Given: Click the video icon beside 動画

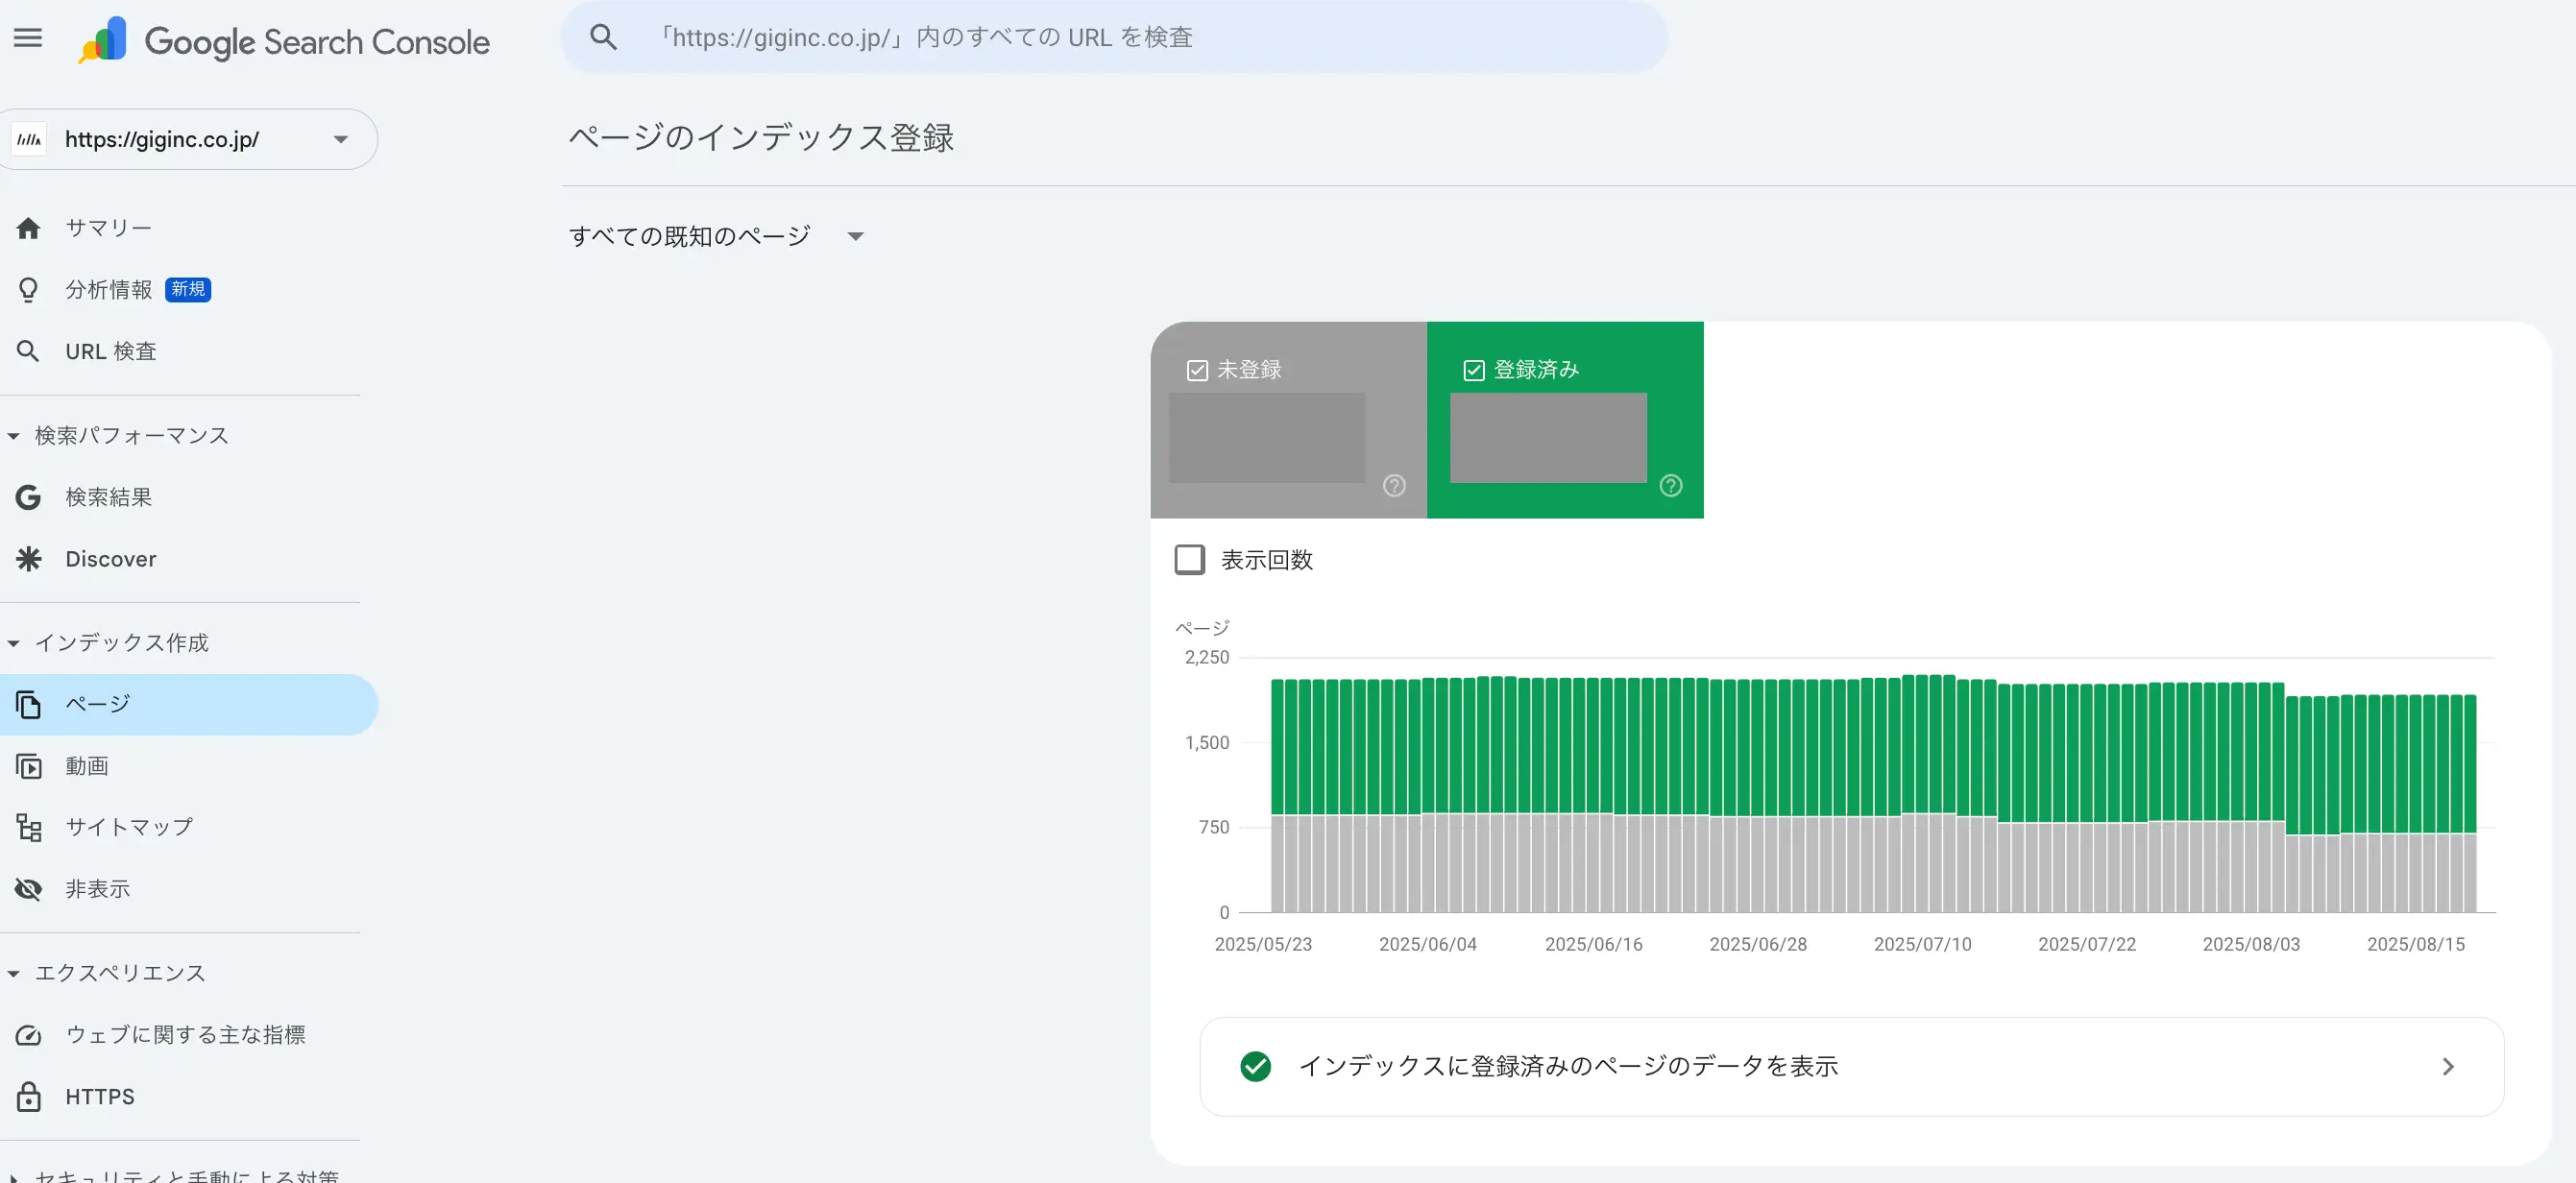Looking at the screenshot, I should click(x=28, y=766).
